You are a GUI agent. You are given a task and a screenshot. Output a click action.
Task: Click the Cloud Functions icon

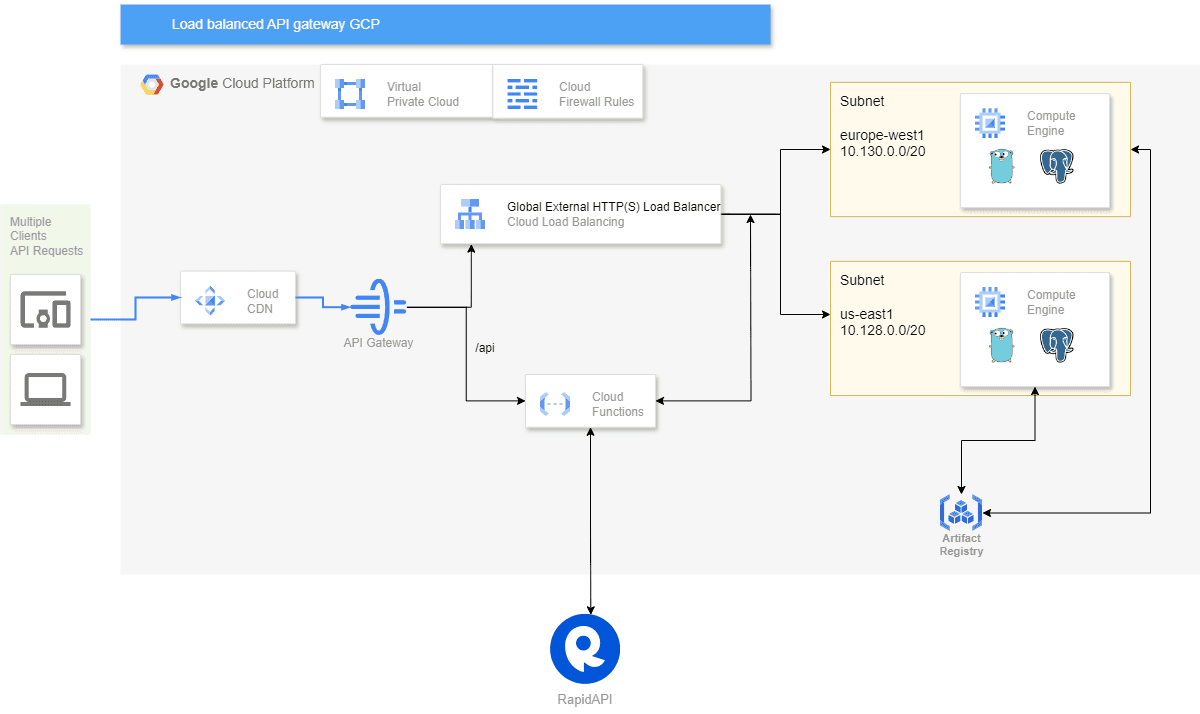click(x=555, y=403)
